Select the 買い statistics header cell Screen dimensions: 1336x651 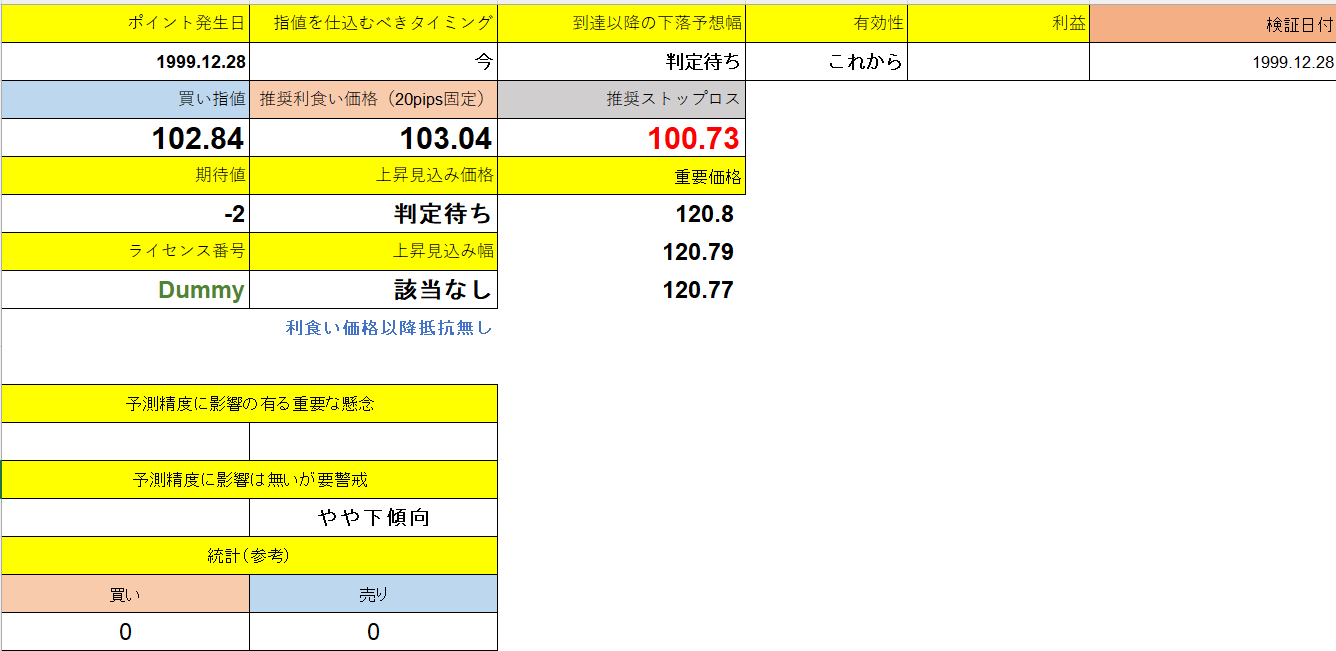coord(125,593)
